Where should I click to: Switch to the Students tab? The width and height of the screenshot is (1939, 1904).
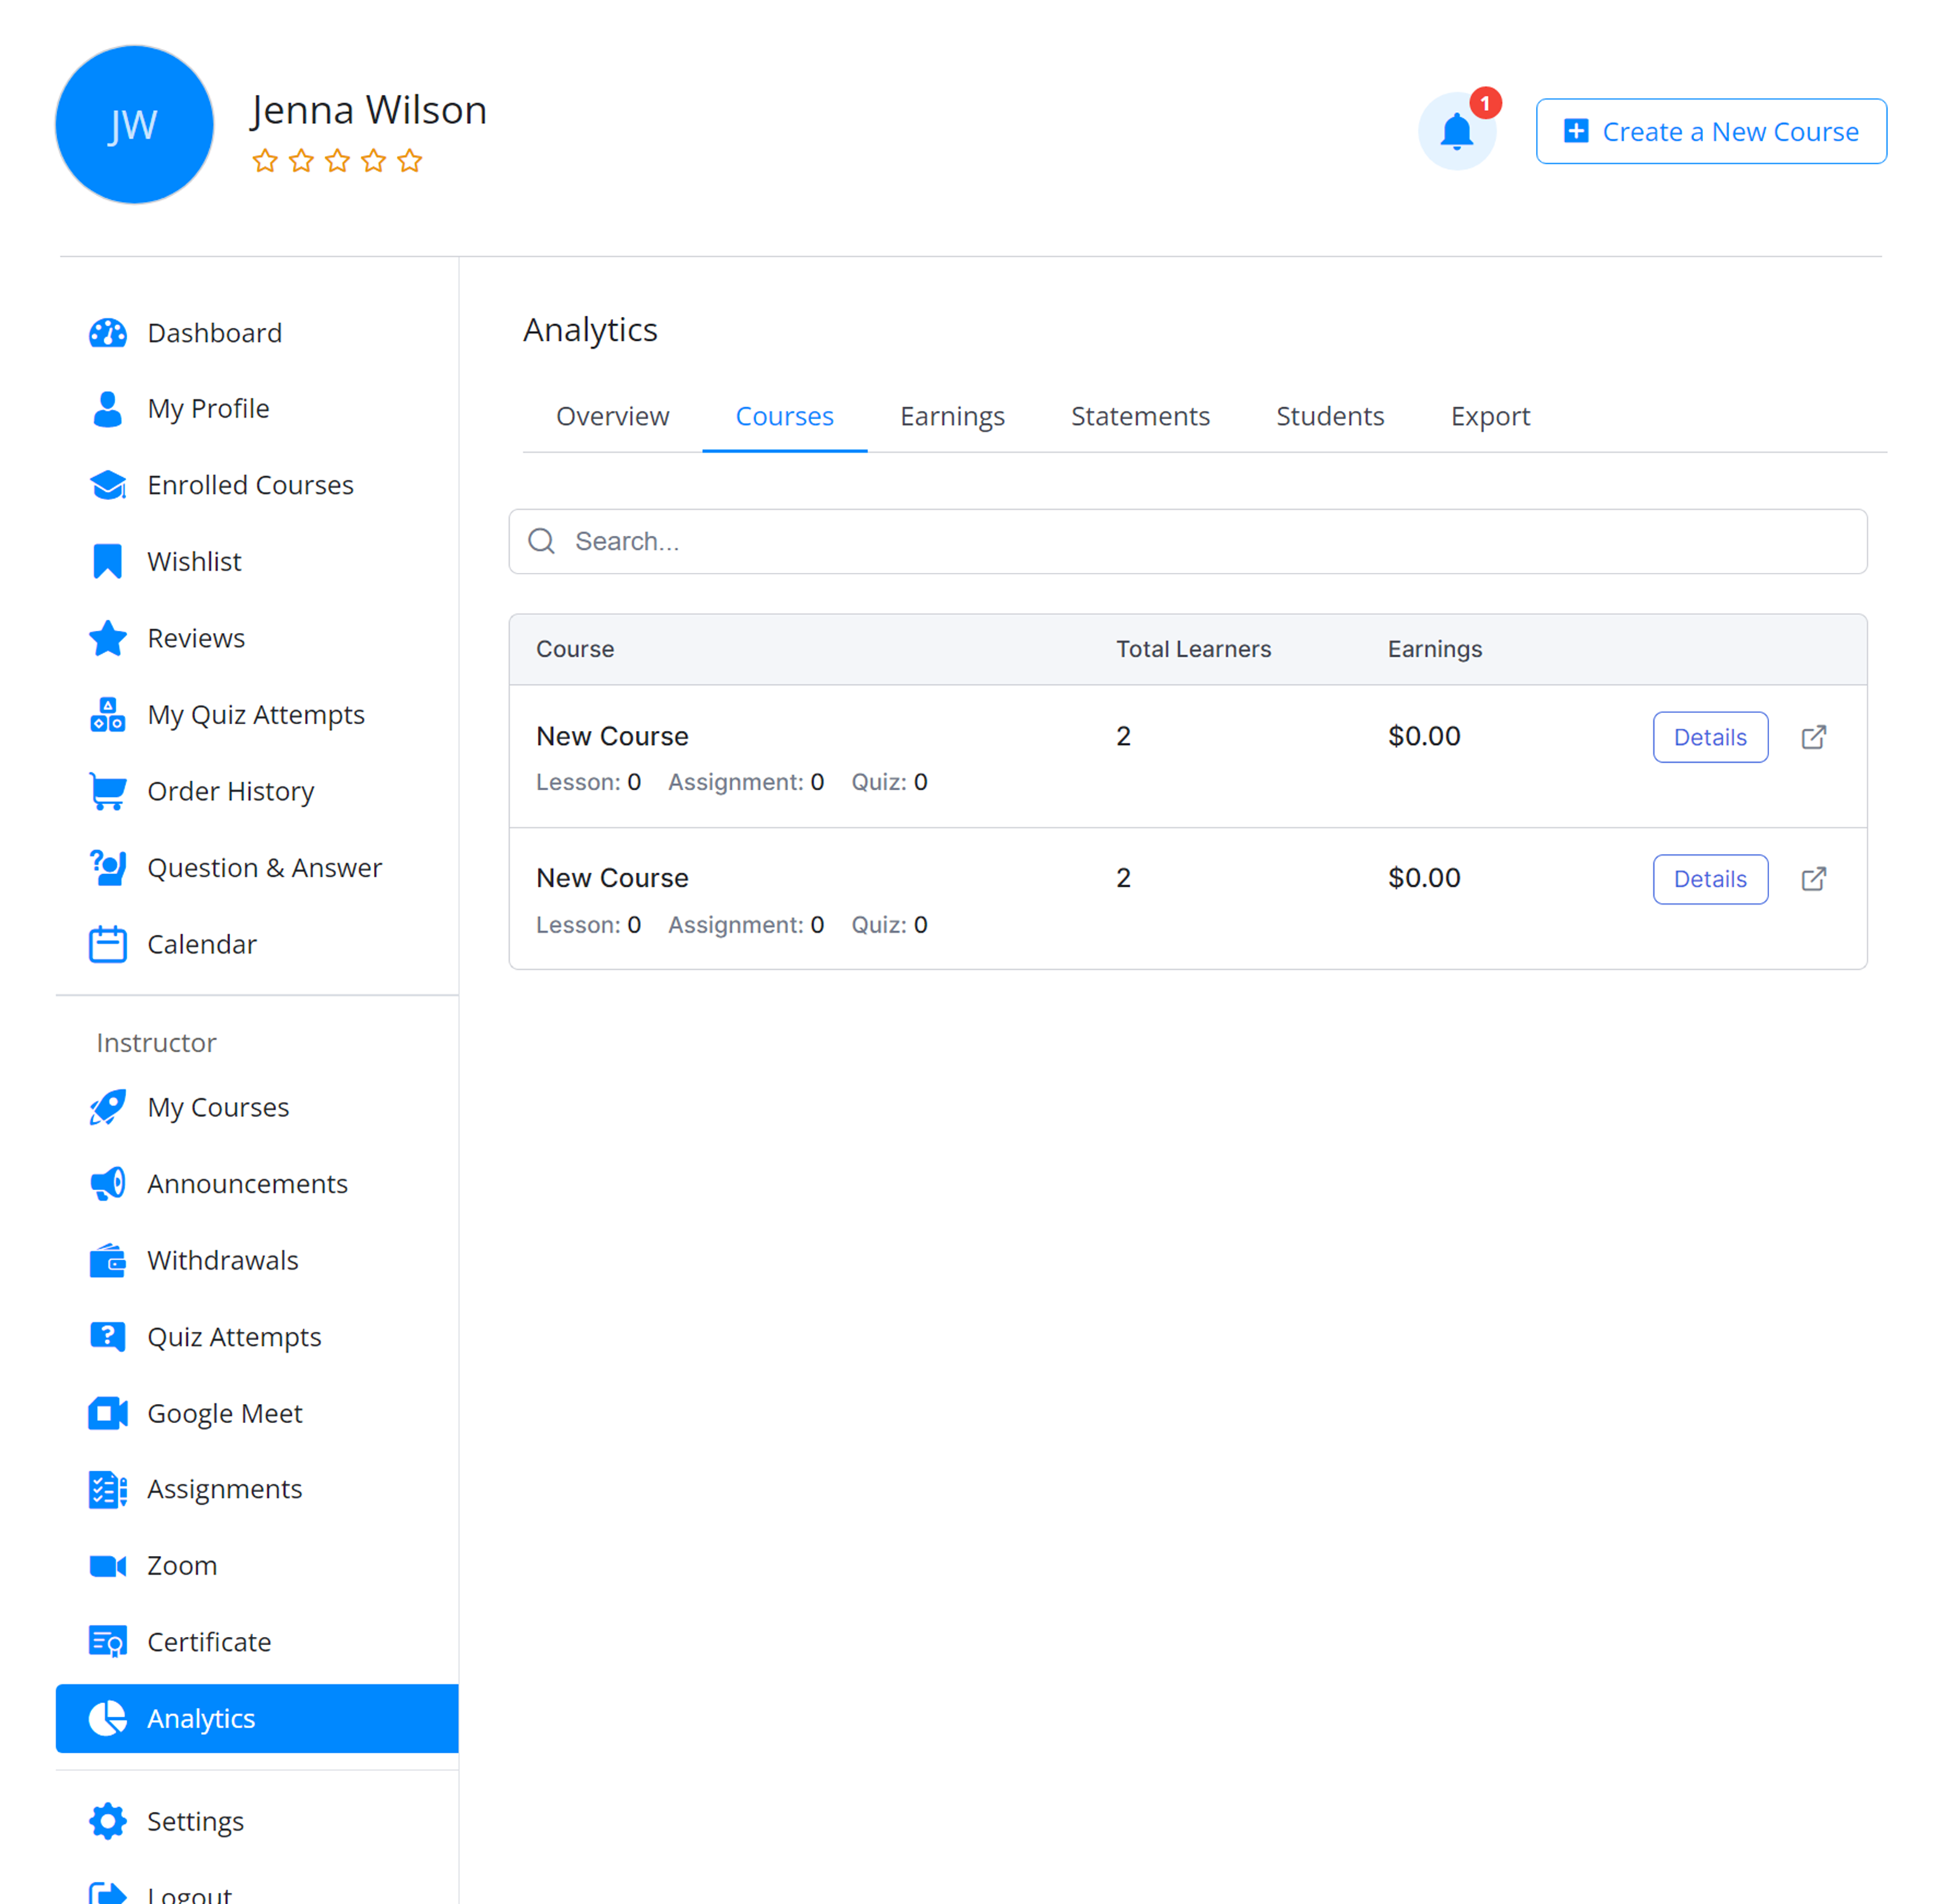1329,416
